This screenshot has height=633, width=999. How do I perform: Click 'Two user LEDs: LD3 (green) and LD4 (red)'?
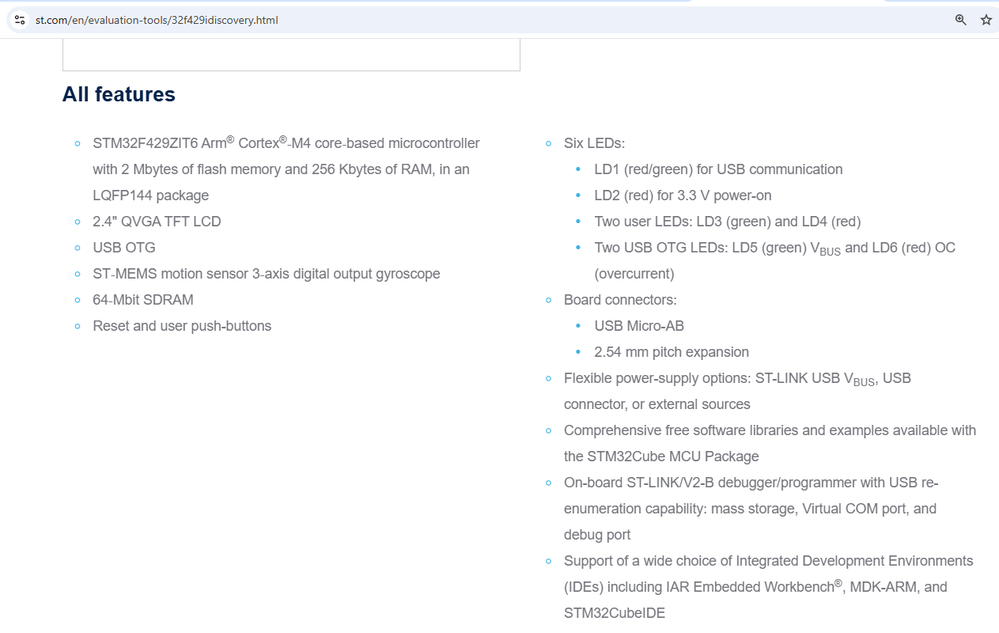(728, 222)
